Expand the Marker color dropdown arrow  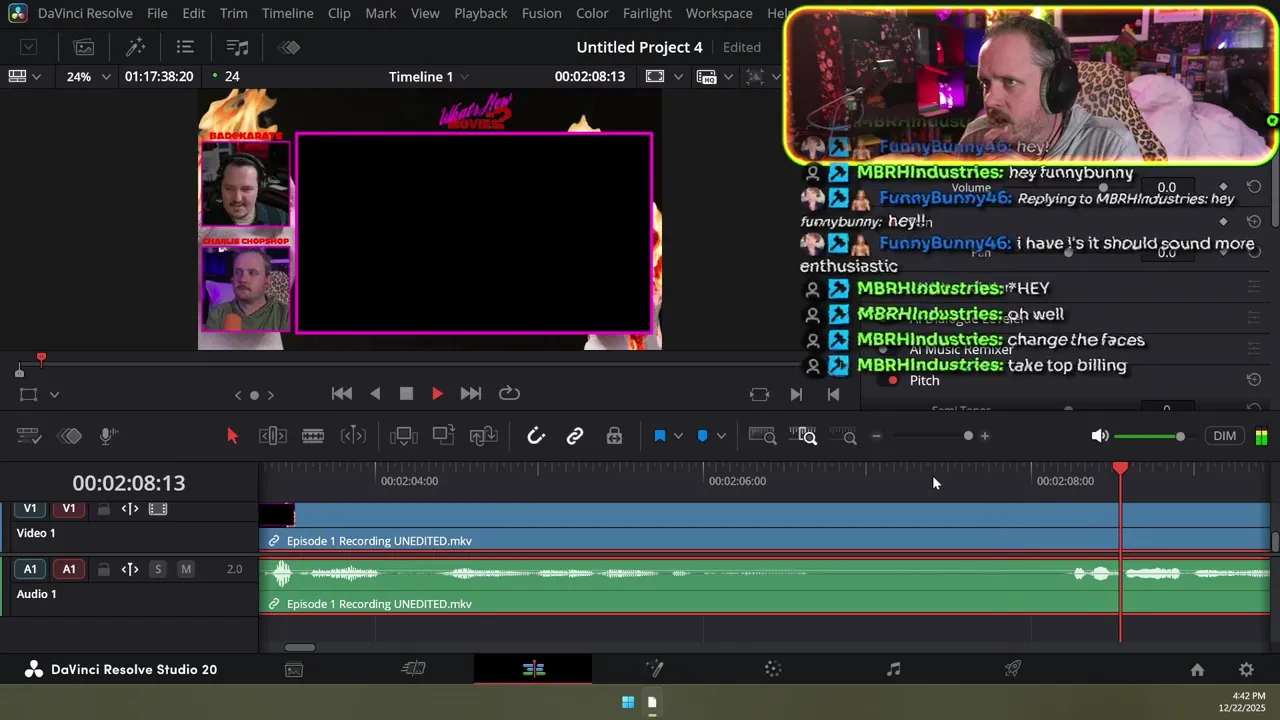coord(720,436)
